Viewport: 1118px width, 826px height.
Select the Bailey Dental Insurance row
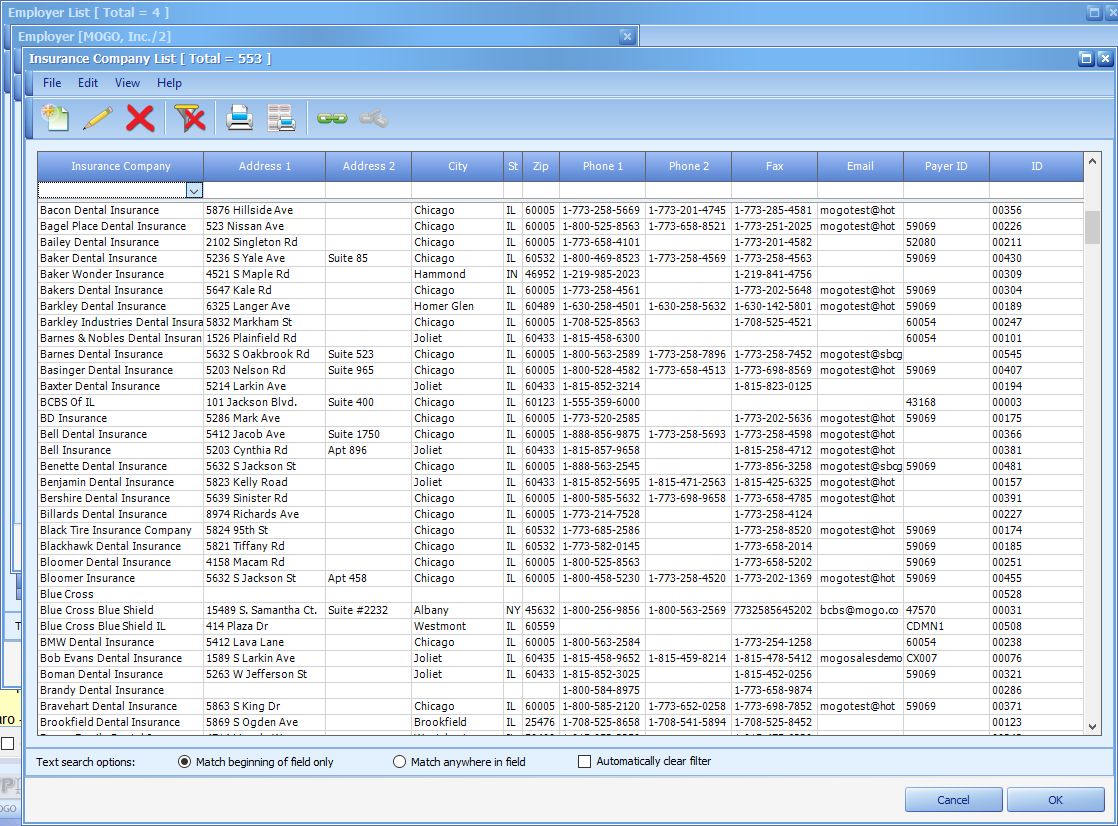(x=560, y=243)
